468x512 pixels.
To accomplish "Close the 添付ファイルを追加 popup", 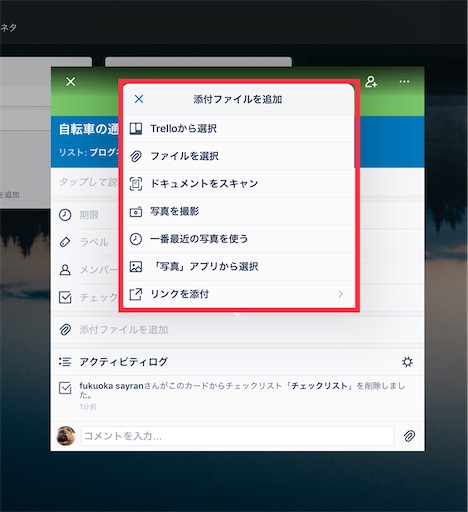I will 139,99.
